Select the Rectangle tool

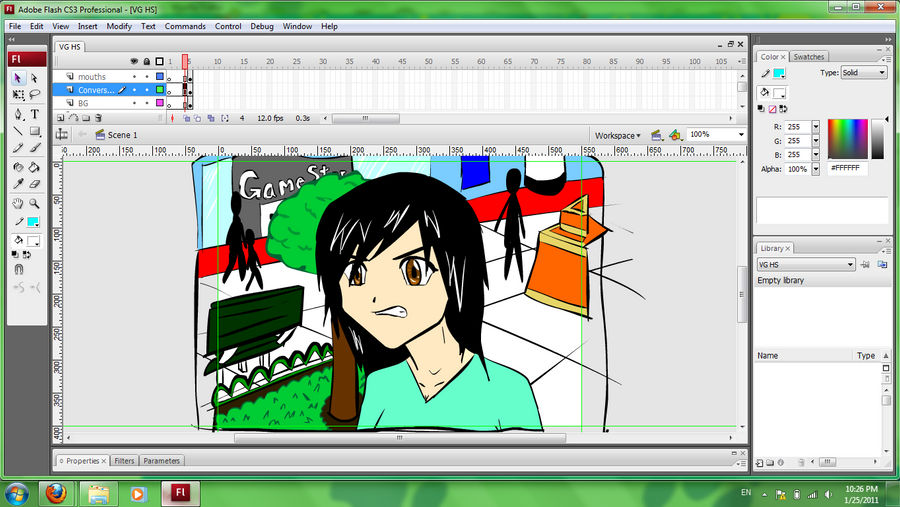34,131
